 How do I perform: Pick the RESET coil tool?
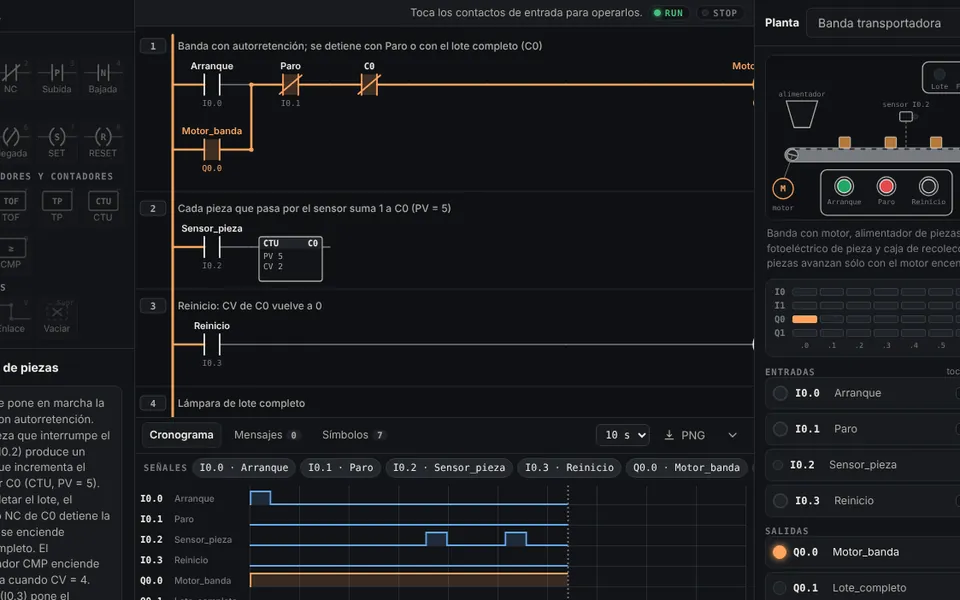pyautogui.click(x=102, y=142)
